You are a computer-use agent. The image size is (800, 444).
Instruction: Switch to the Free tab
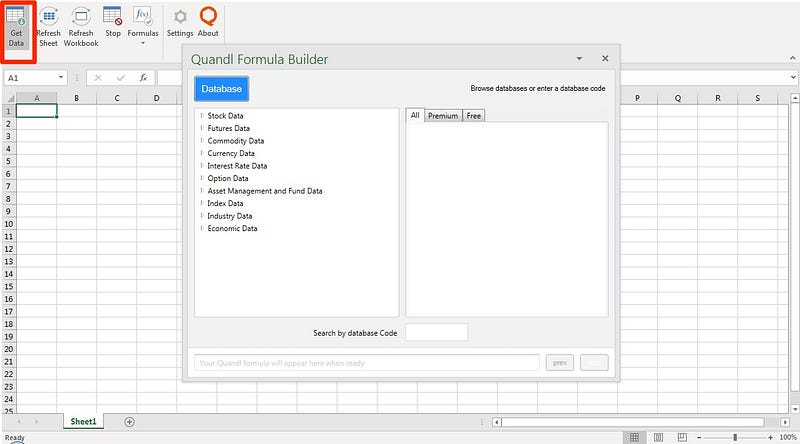(x=473, y=116)
